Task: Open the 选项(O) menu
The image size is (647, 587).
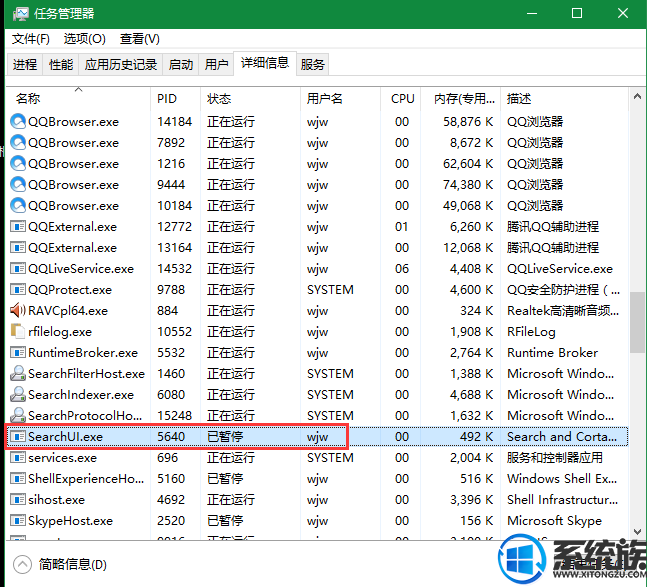Action: 85,39
